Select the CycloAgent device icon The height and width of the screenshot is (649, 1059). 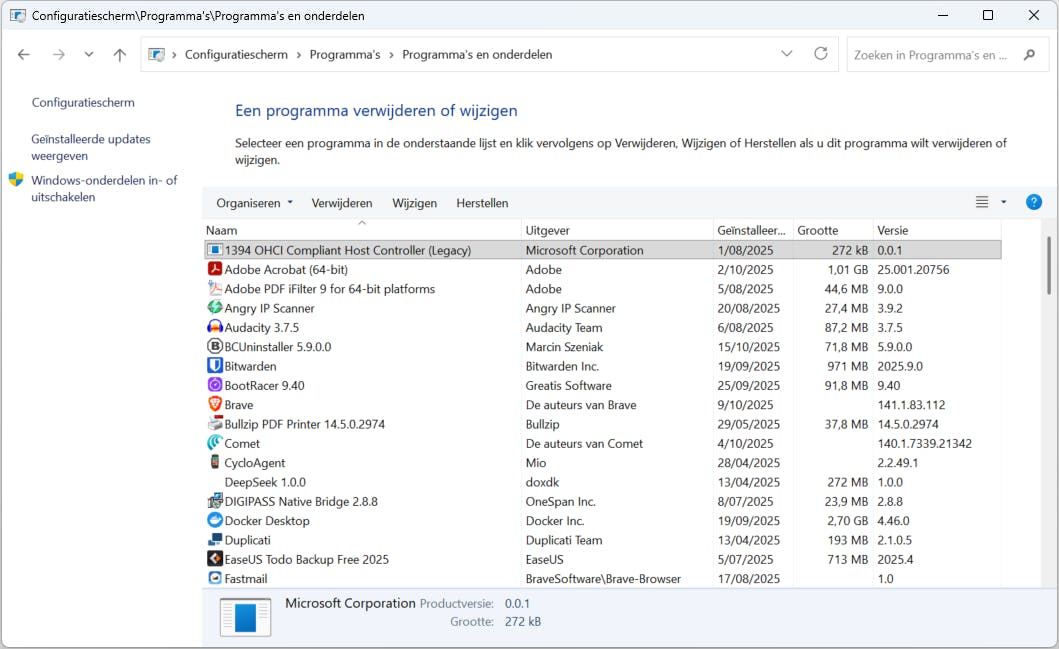click(215, 462)
